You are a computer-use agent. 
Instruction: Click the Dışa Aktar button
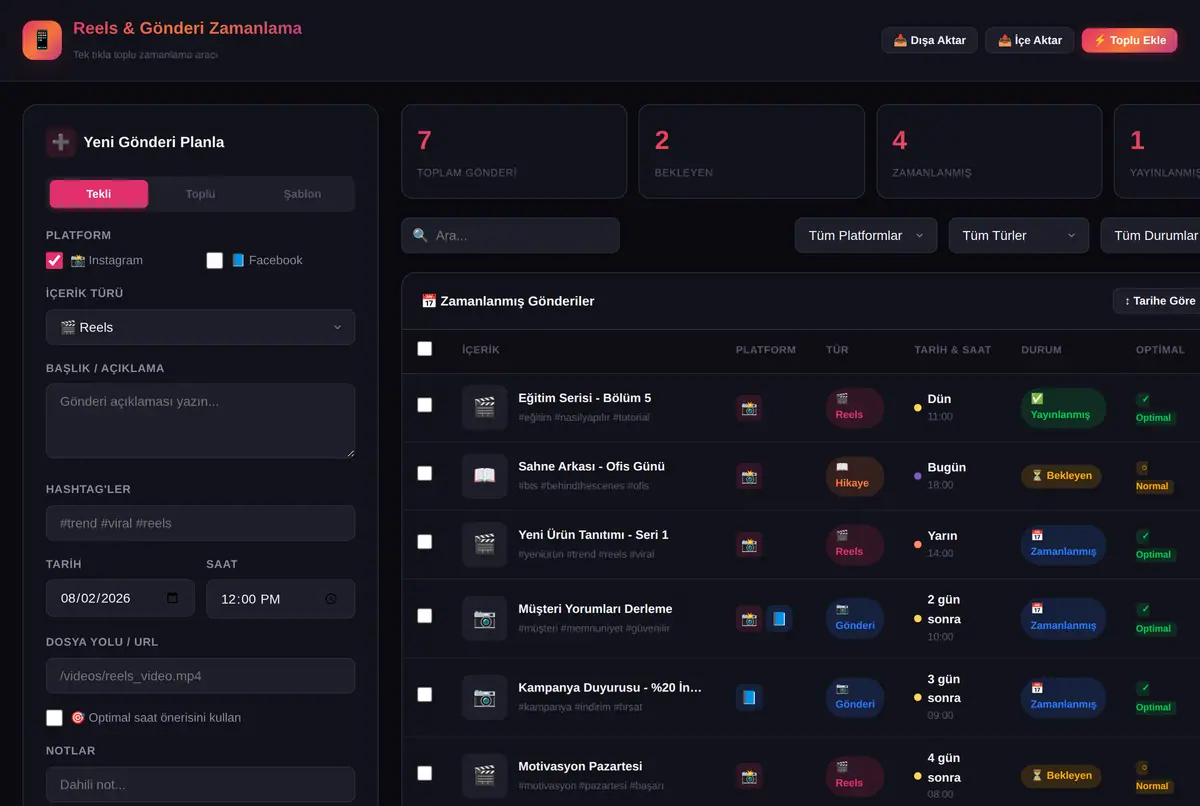tap(929, 40)
